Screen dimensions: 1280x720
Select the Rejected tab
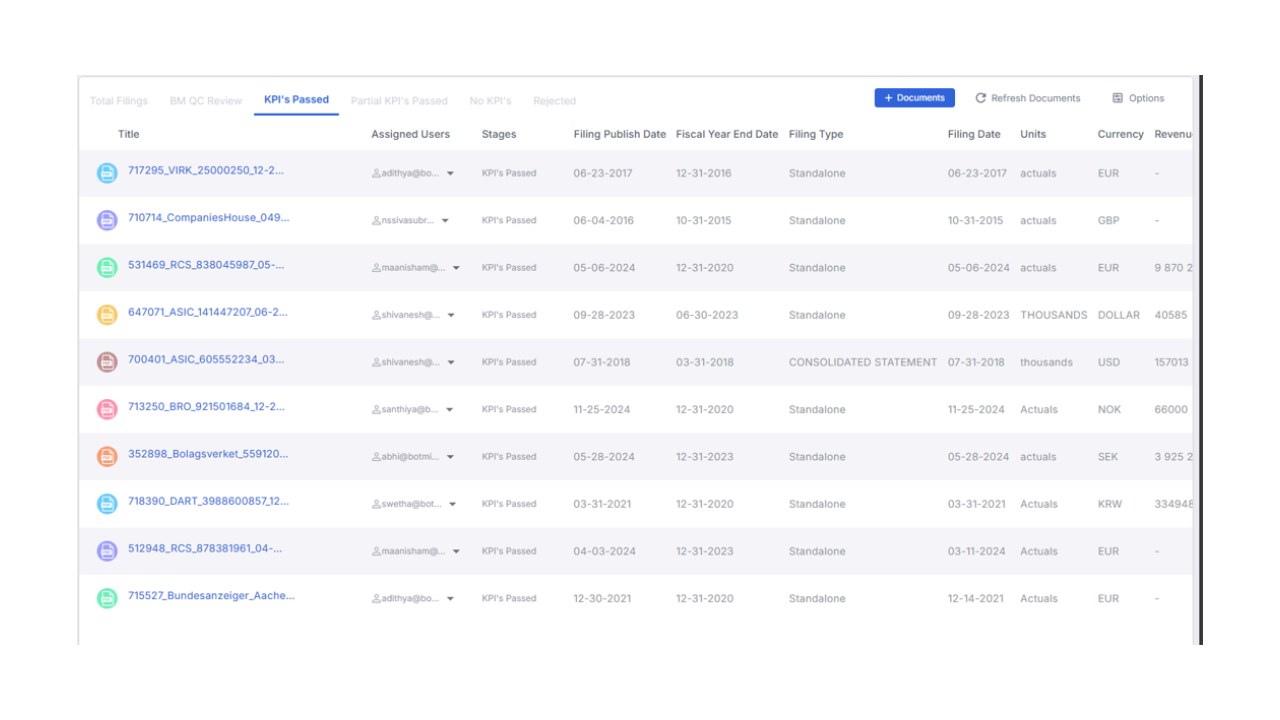point(554,101)
